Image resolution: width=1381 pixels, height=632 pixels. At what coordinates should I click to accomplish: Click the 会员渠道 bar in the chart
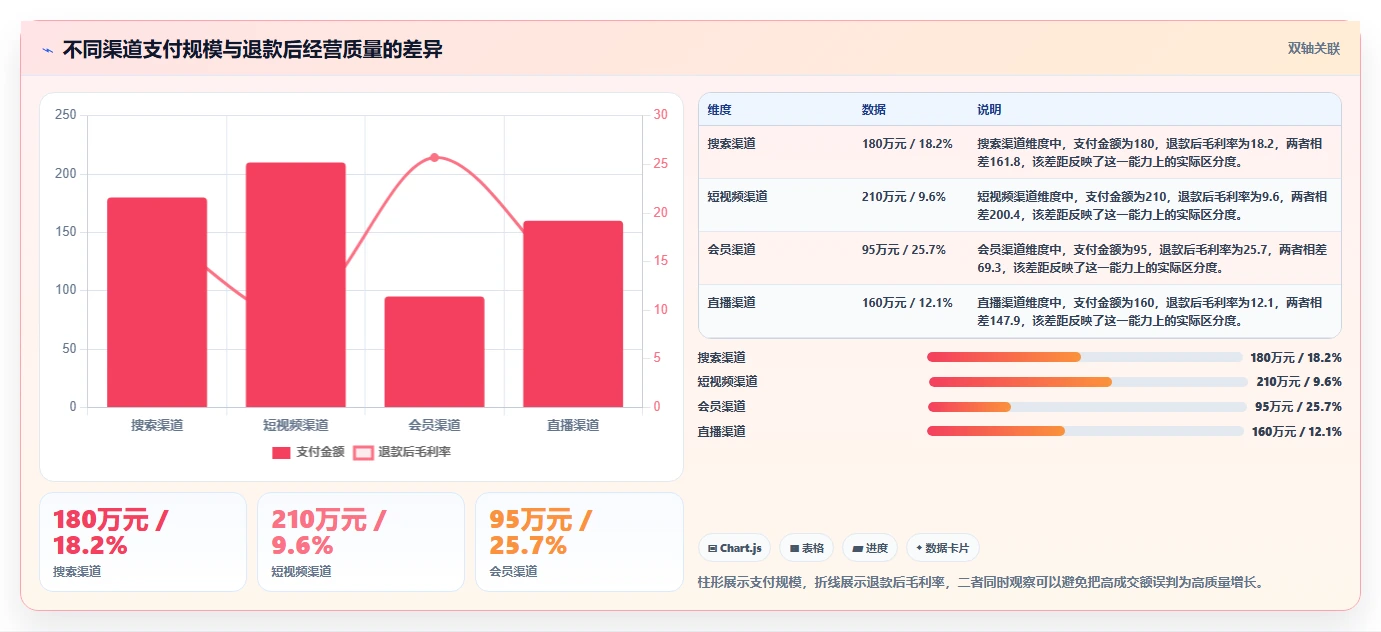click(434, 352)
